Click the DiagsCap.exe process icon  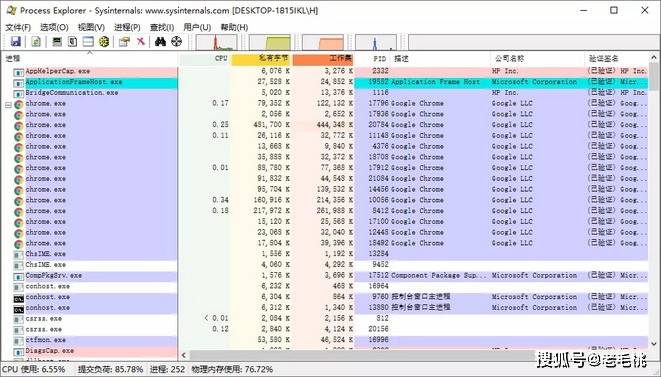click(x=18, y=352)
